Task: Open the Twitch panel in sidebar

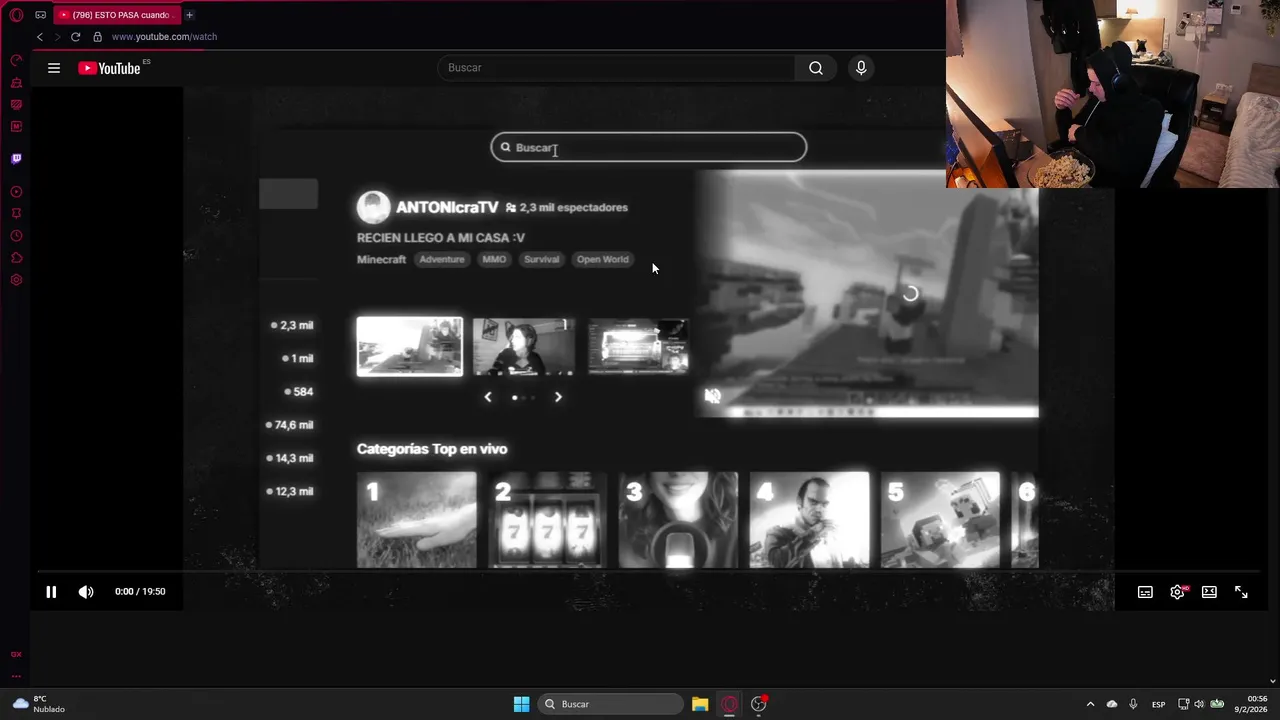Action: pyautogui.click(x=16, y=159)
